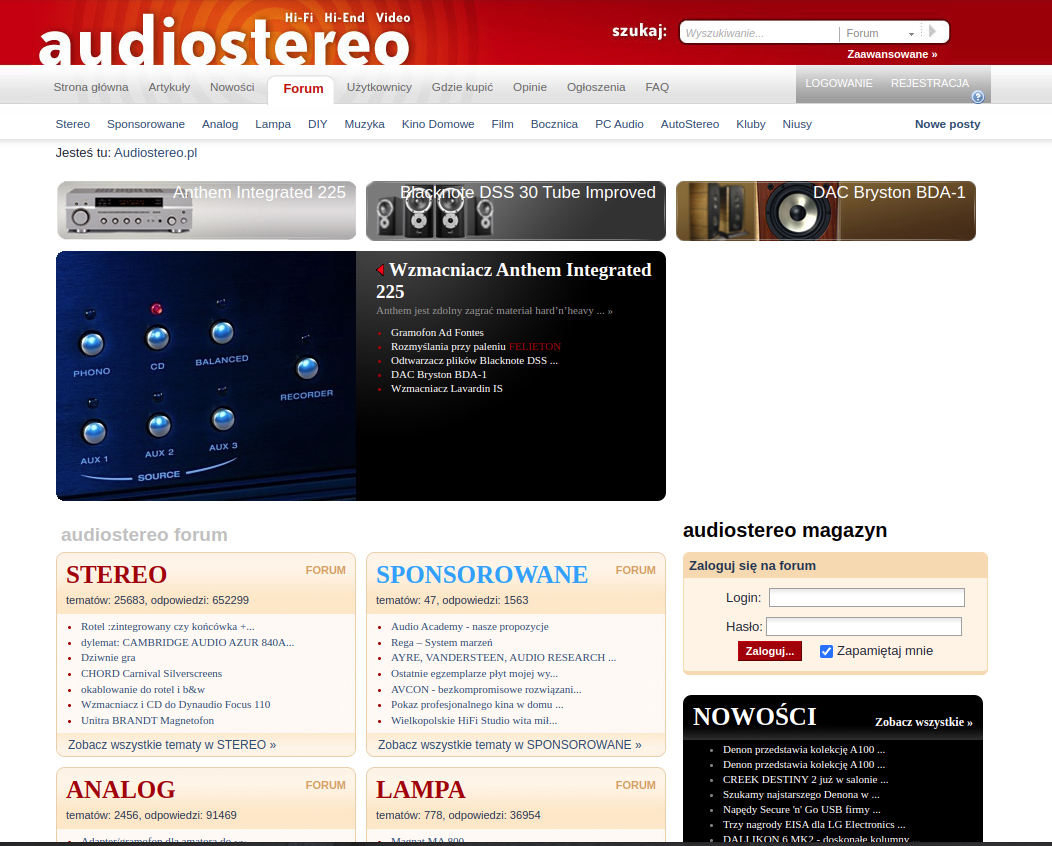This screenshot has height=846, width=1052.
Task: Open the Gdzie kupić tab
Action: click(x=462, y=87)
